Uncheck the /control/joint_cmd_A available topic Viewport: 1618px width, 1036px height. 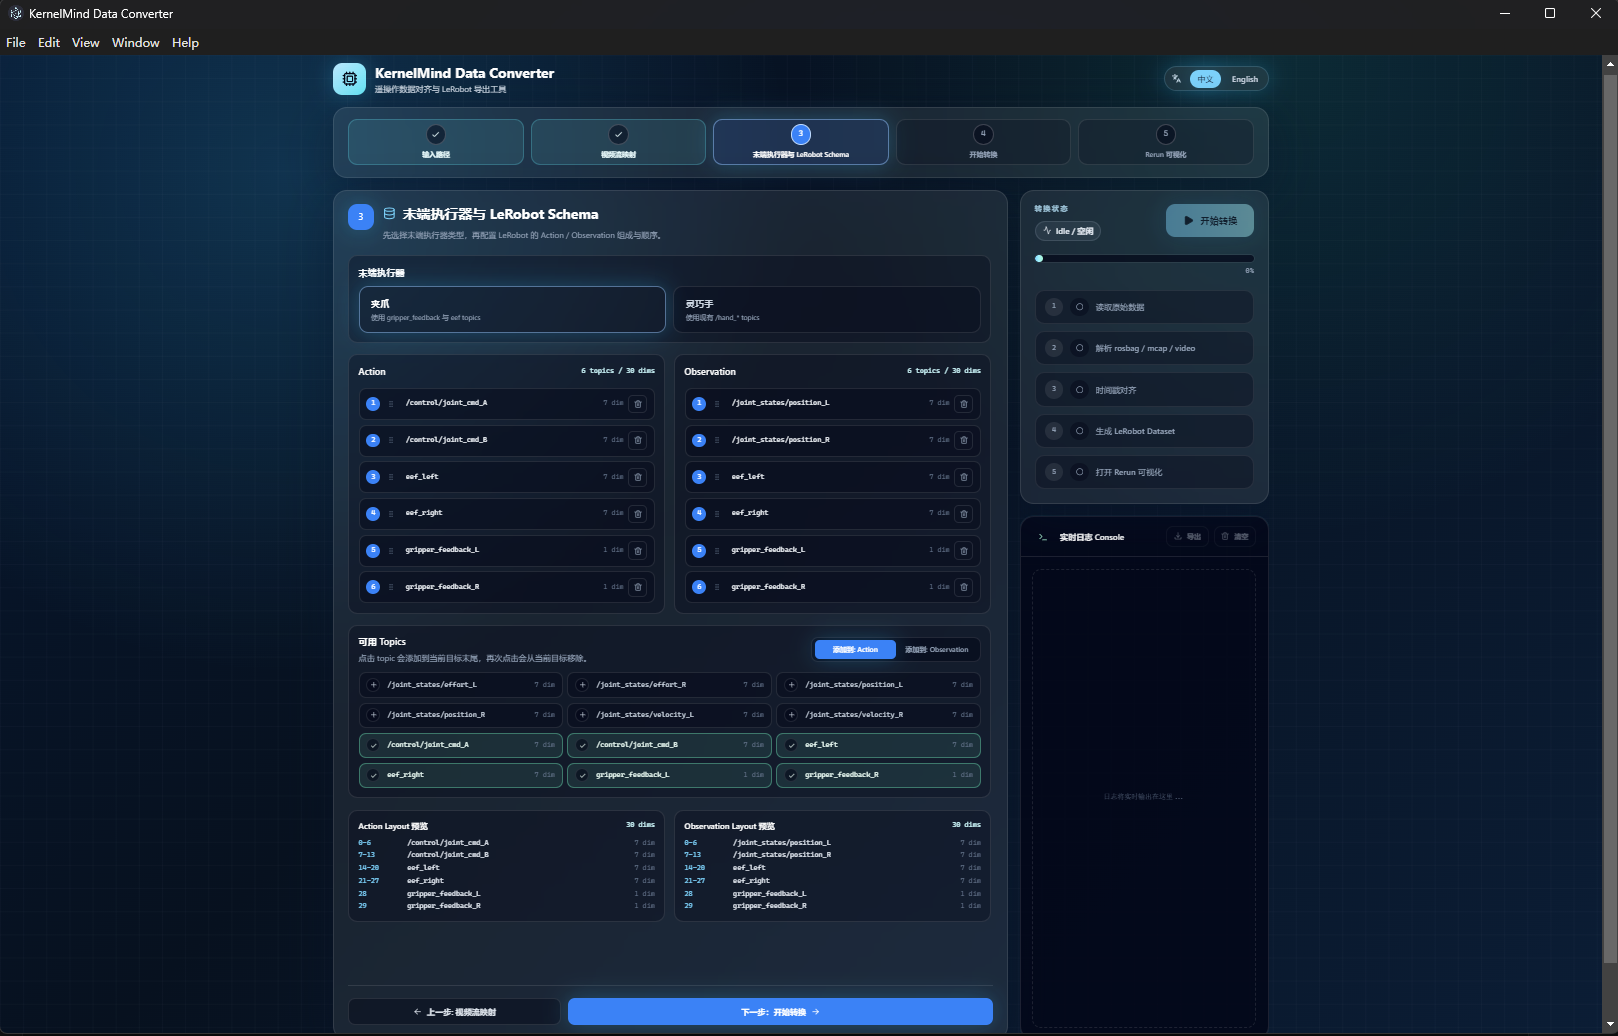(460, 745)
